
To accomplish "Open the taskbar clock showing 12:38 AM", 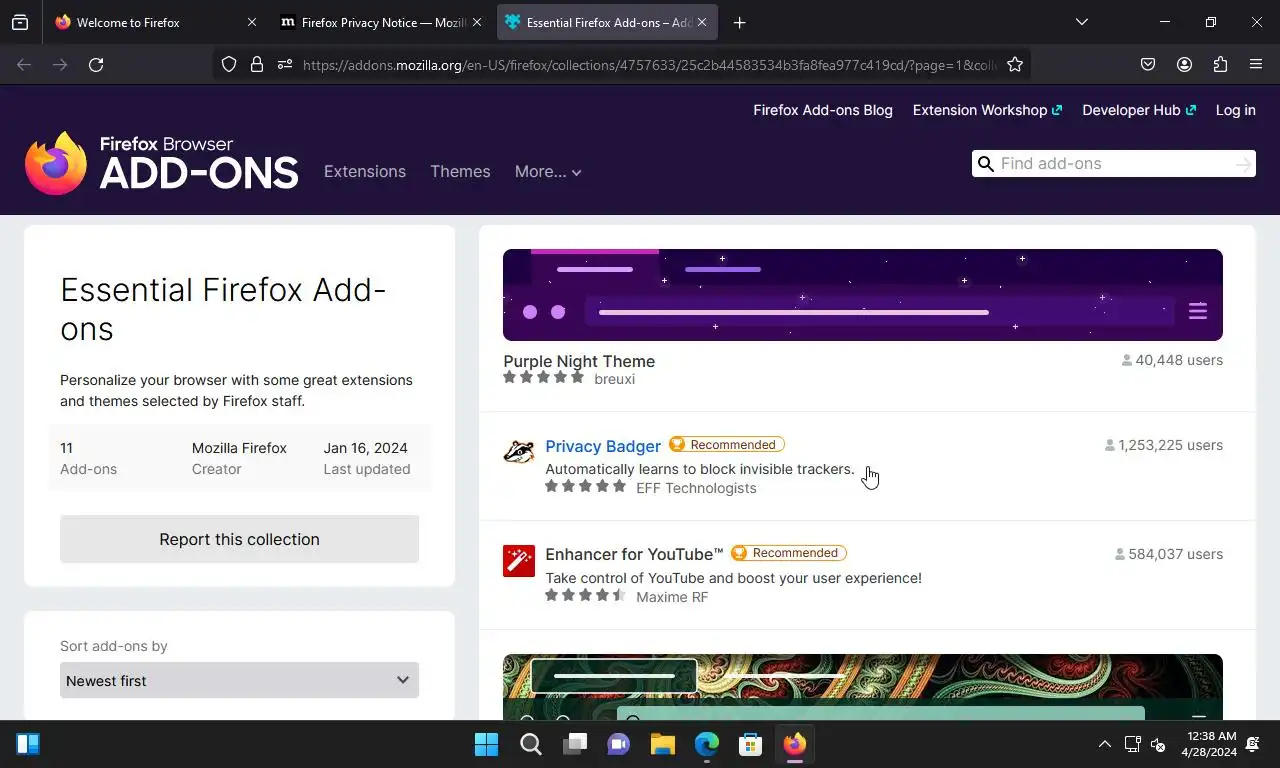I will click(x=1209, y=744).
